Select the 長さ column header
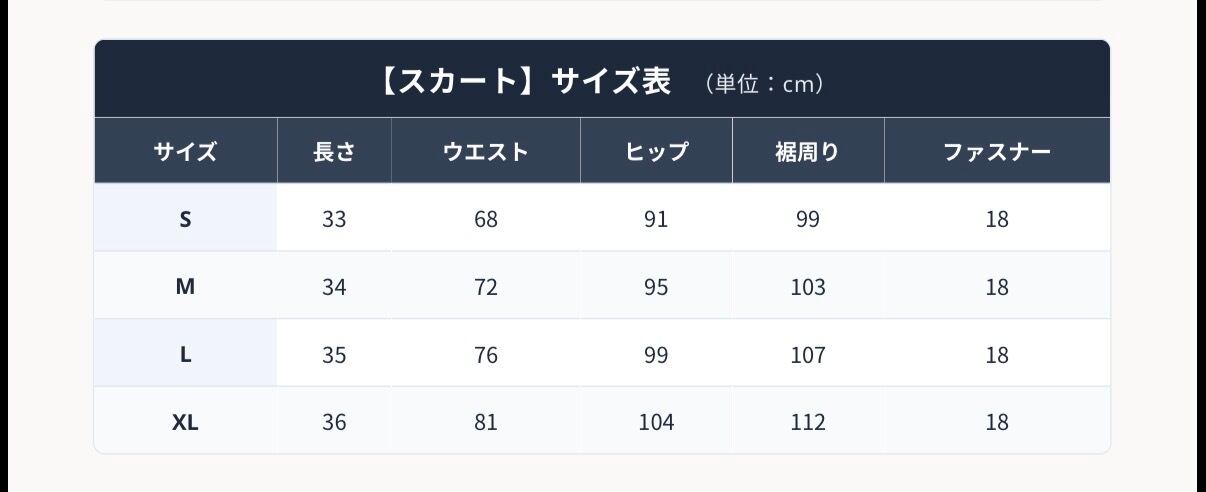This screenshot has height=492, width=1206. coord(334,152)
